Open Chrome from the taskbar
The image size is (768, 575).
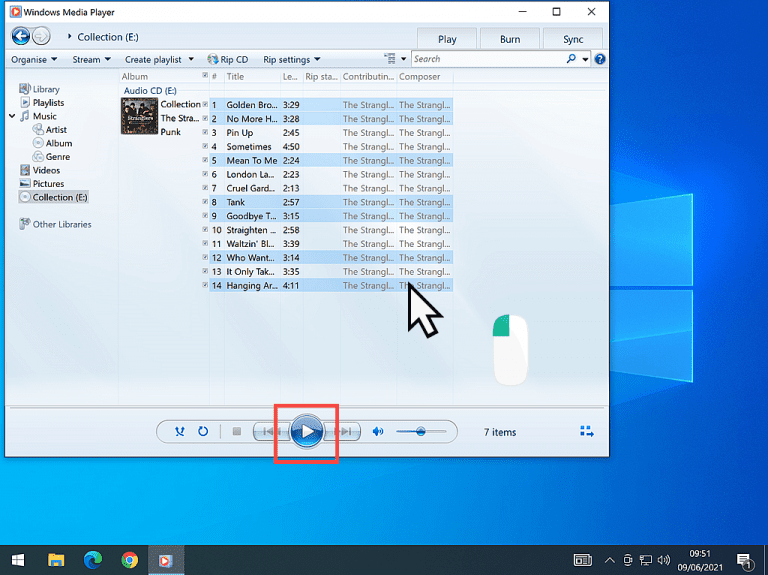129,560
